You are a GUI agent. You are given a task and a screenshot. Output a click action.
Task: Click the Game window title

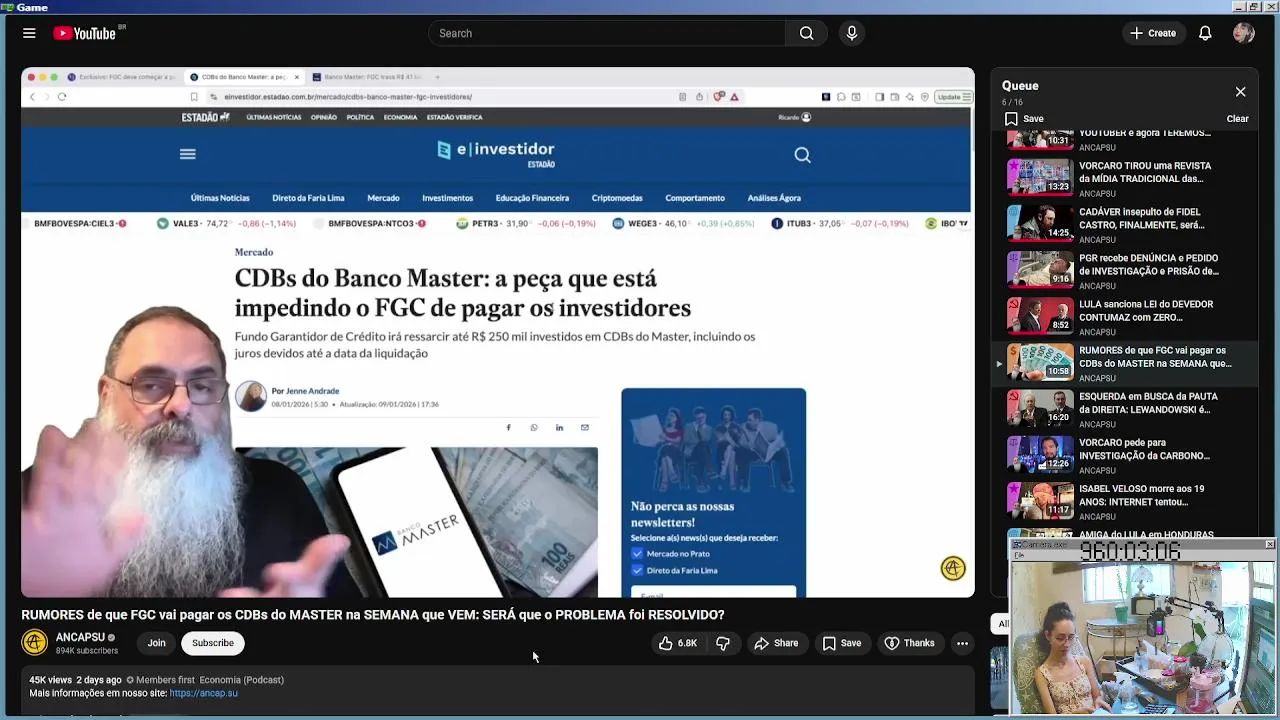click(32, 7)
